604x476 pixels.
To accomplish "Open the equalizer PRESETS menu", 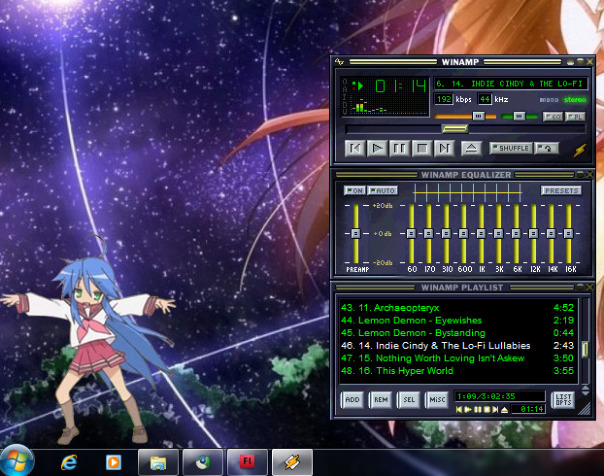I will click(561, 190).
